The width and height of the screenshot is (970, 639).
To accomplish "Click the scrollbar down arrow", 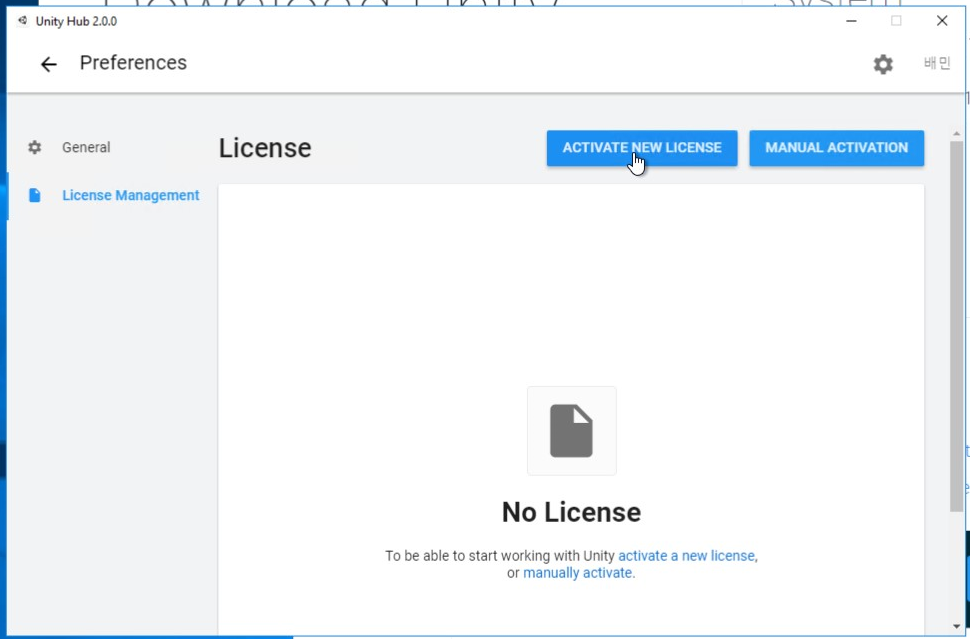I will pos(956,627).
